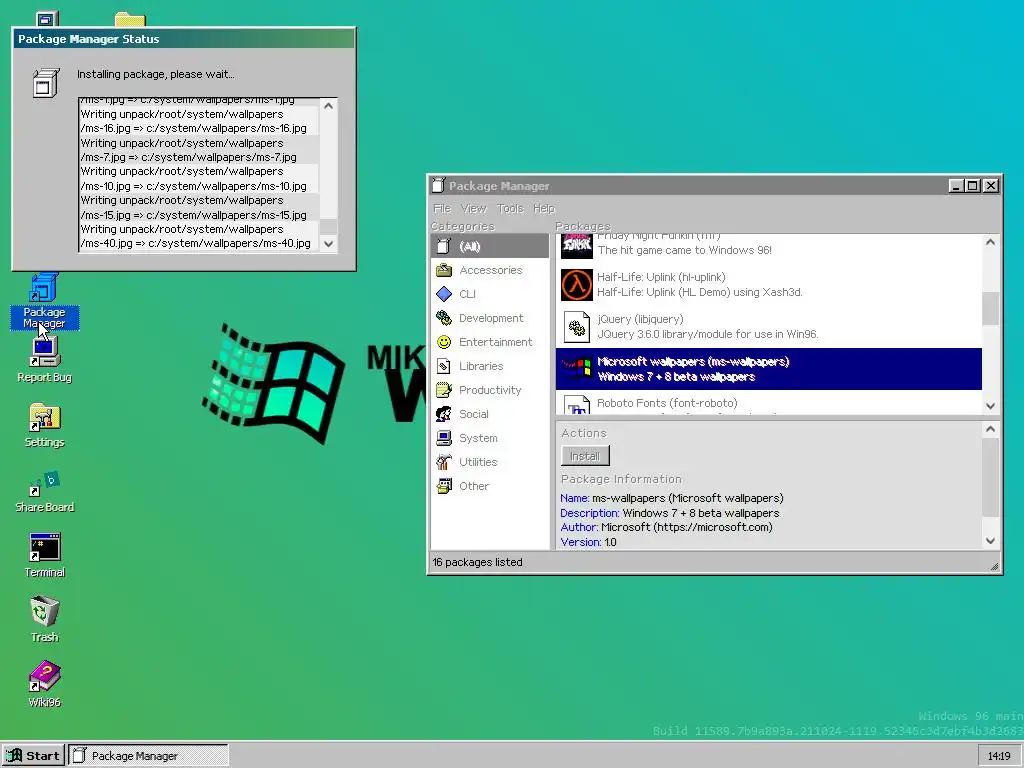Click the Other category icon

(x=444, y=486)
